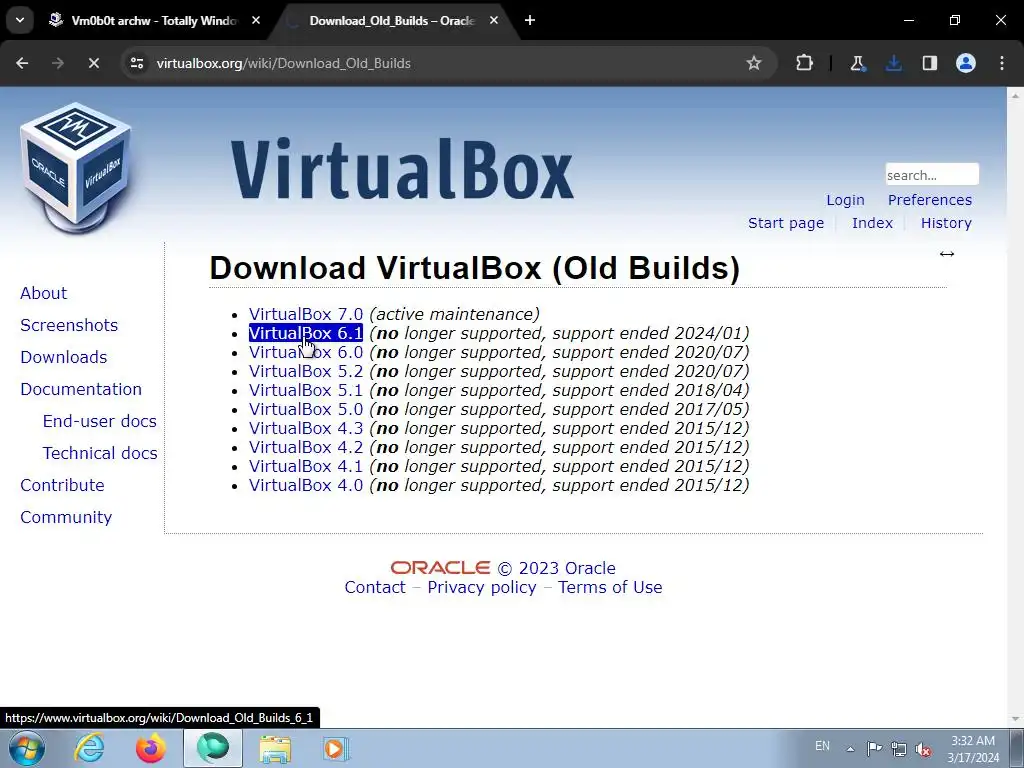Viewport: 1024px width, 768px height.
Task: Open the VirtualBox 4.2 builds link
Action: [x=306, y=447]
